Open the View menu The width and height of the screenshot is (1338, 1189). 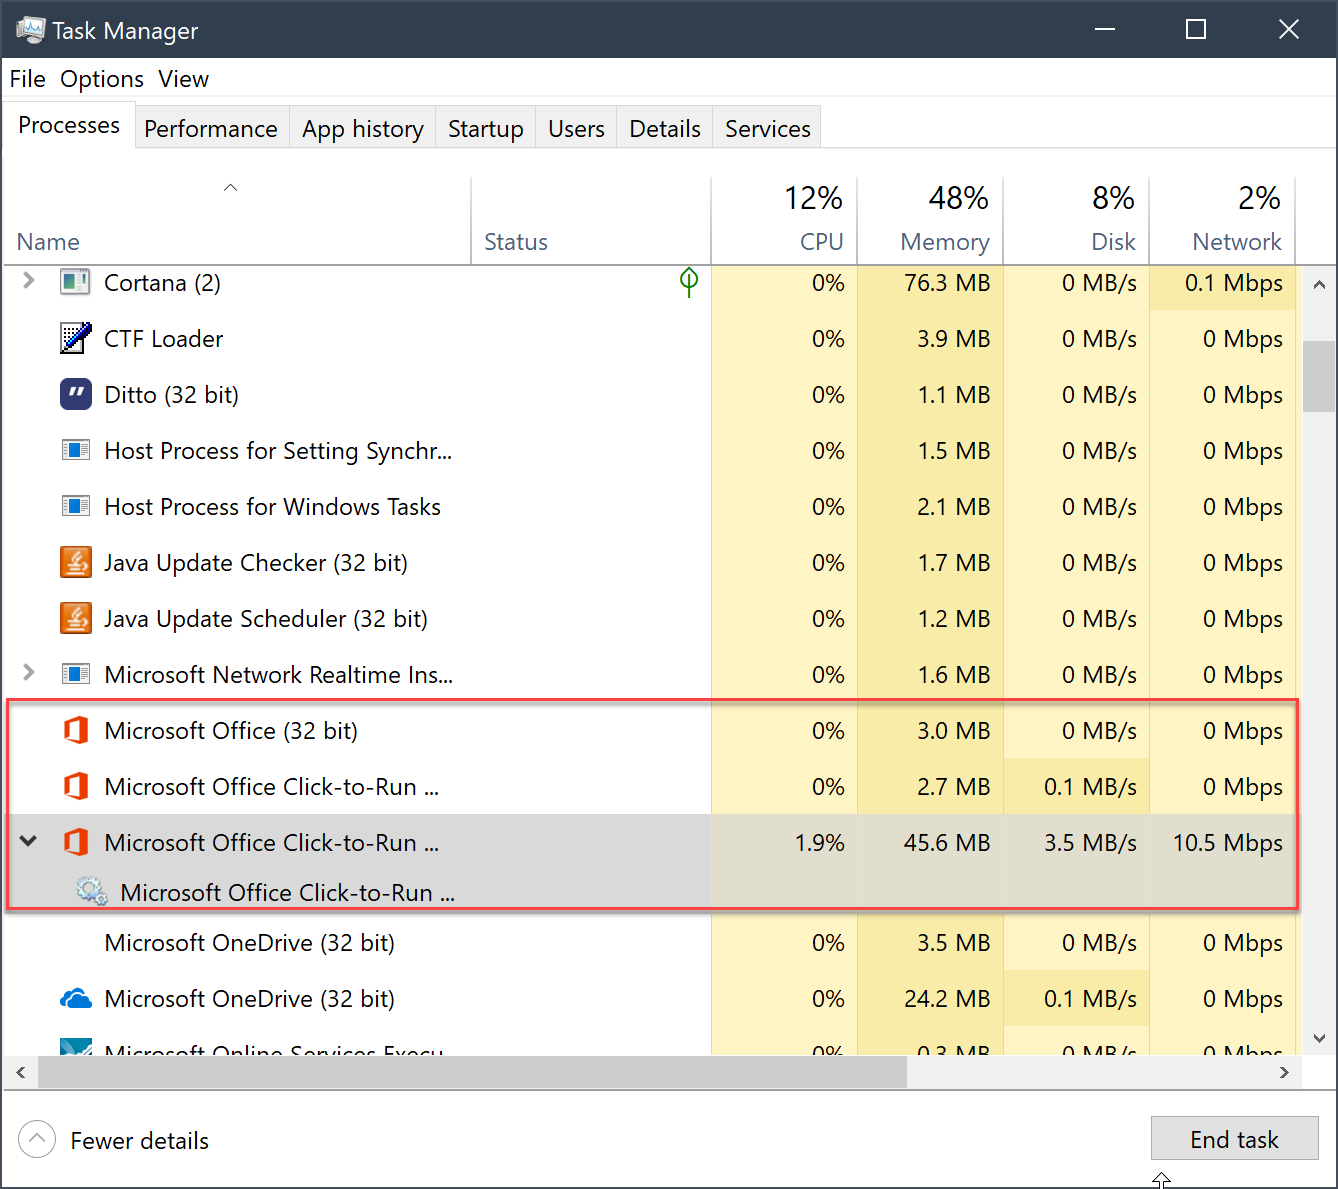[183, 79]
